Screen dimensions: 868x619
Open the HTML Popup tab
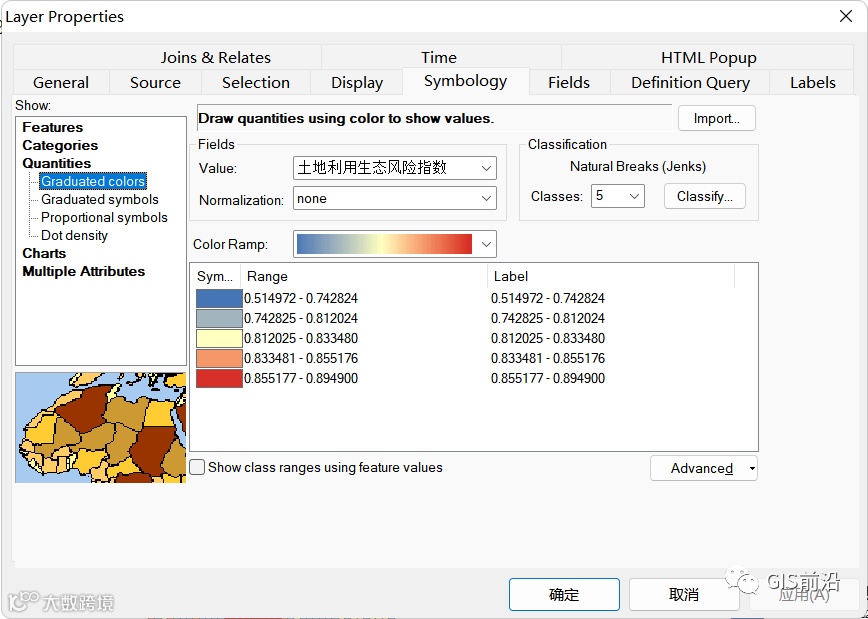tap(709, 58)
